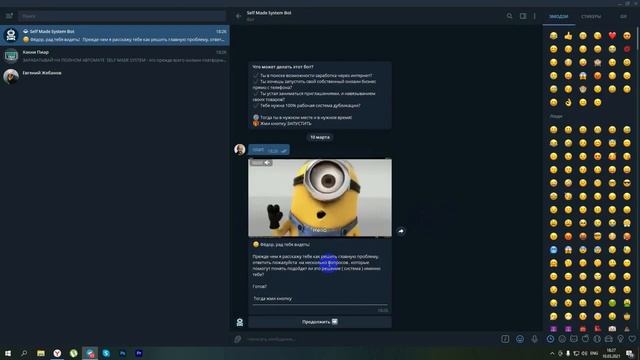Screen dimensions: 640x360
Task: Play the Minion video message
Action: tap(320, 198)
